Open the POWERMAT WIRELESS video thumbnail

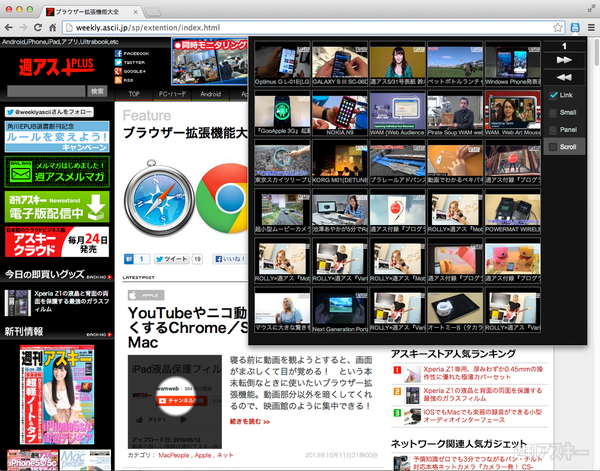point(513,211)
